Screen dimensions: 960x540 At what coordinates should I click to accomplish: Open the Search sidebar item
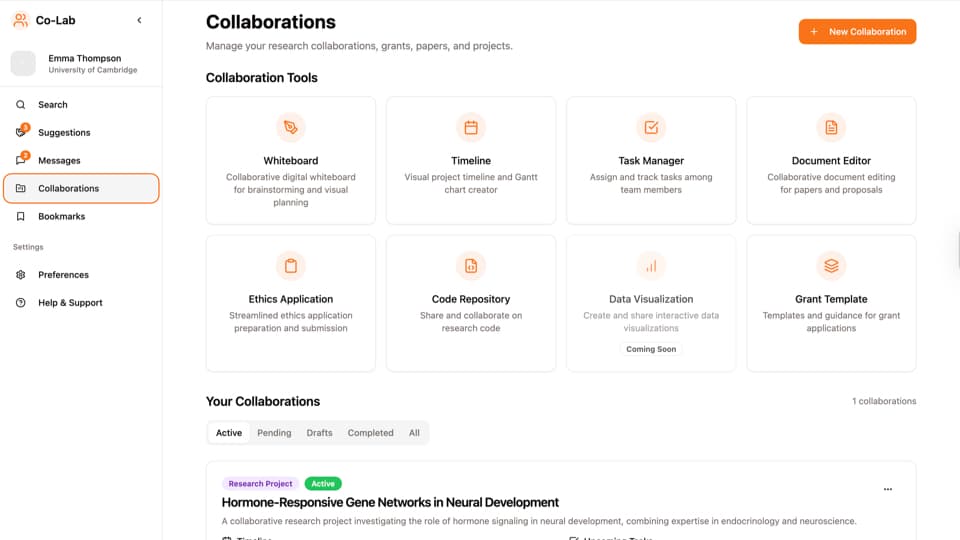81,105
